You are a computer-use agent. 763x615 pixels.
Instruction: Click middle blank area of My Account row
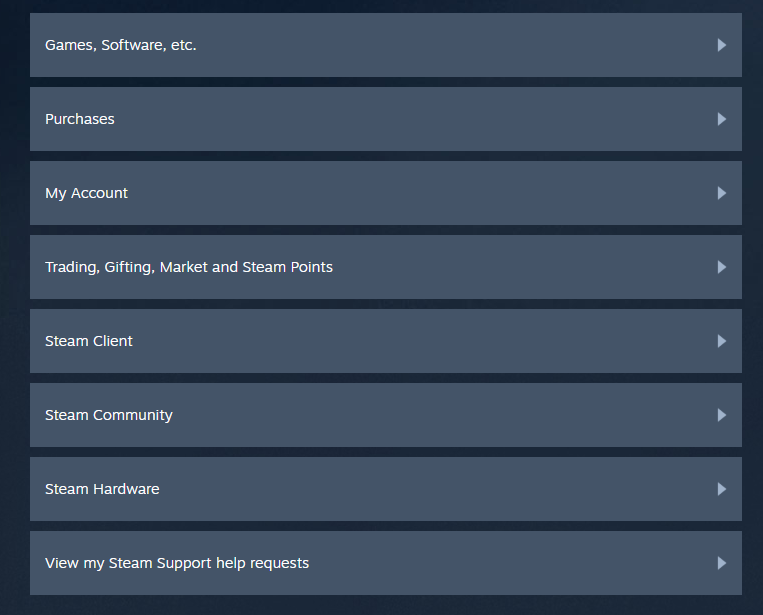386,193
